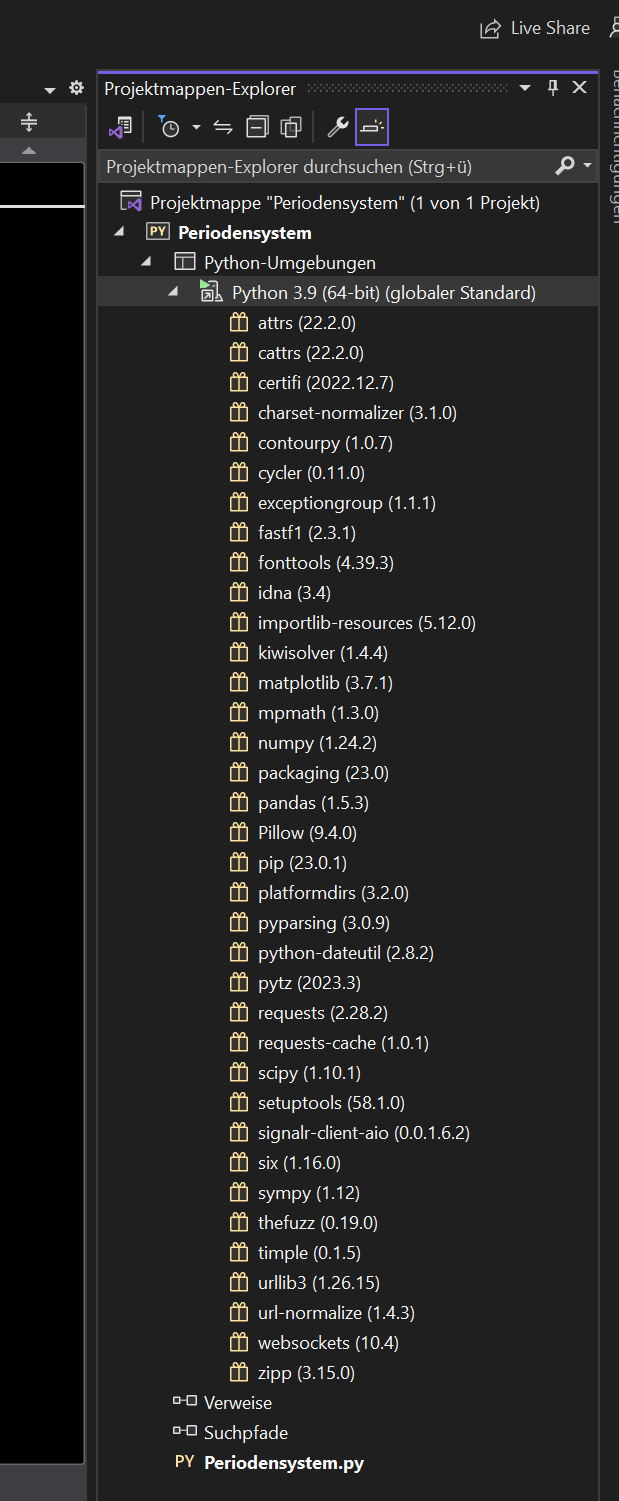Click the solution and folder view switch icon
The height and width of the screenshot is (1501, 619).
point(120,127)
